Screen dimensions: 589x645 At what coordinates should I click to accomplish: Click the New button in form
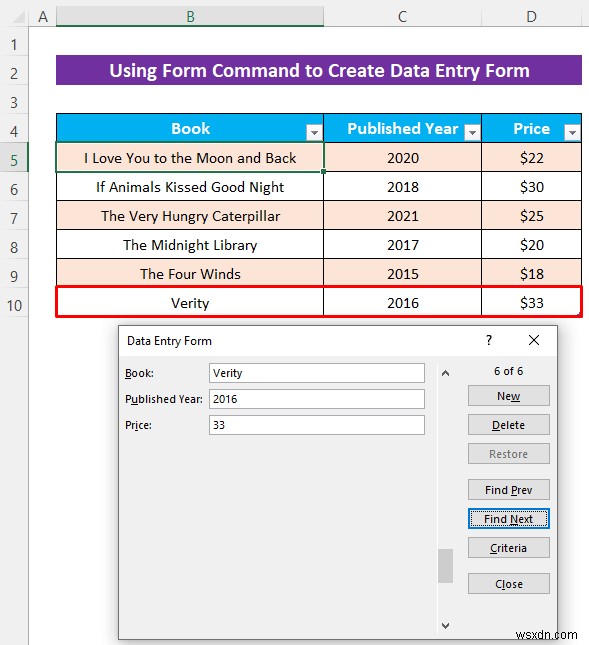pos(508,396)
